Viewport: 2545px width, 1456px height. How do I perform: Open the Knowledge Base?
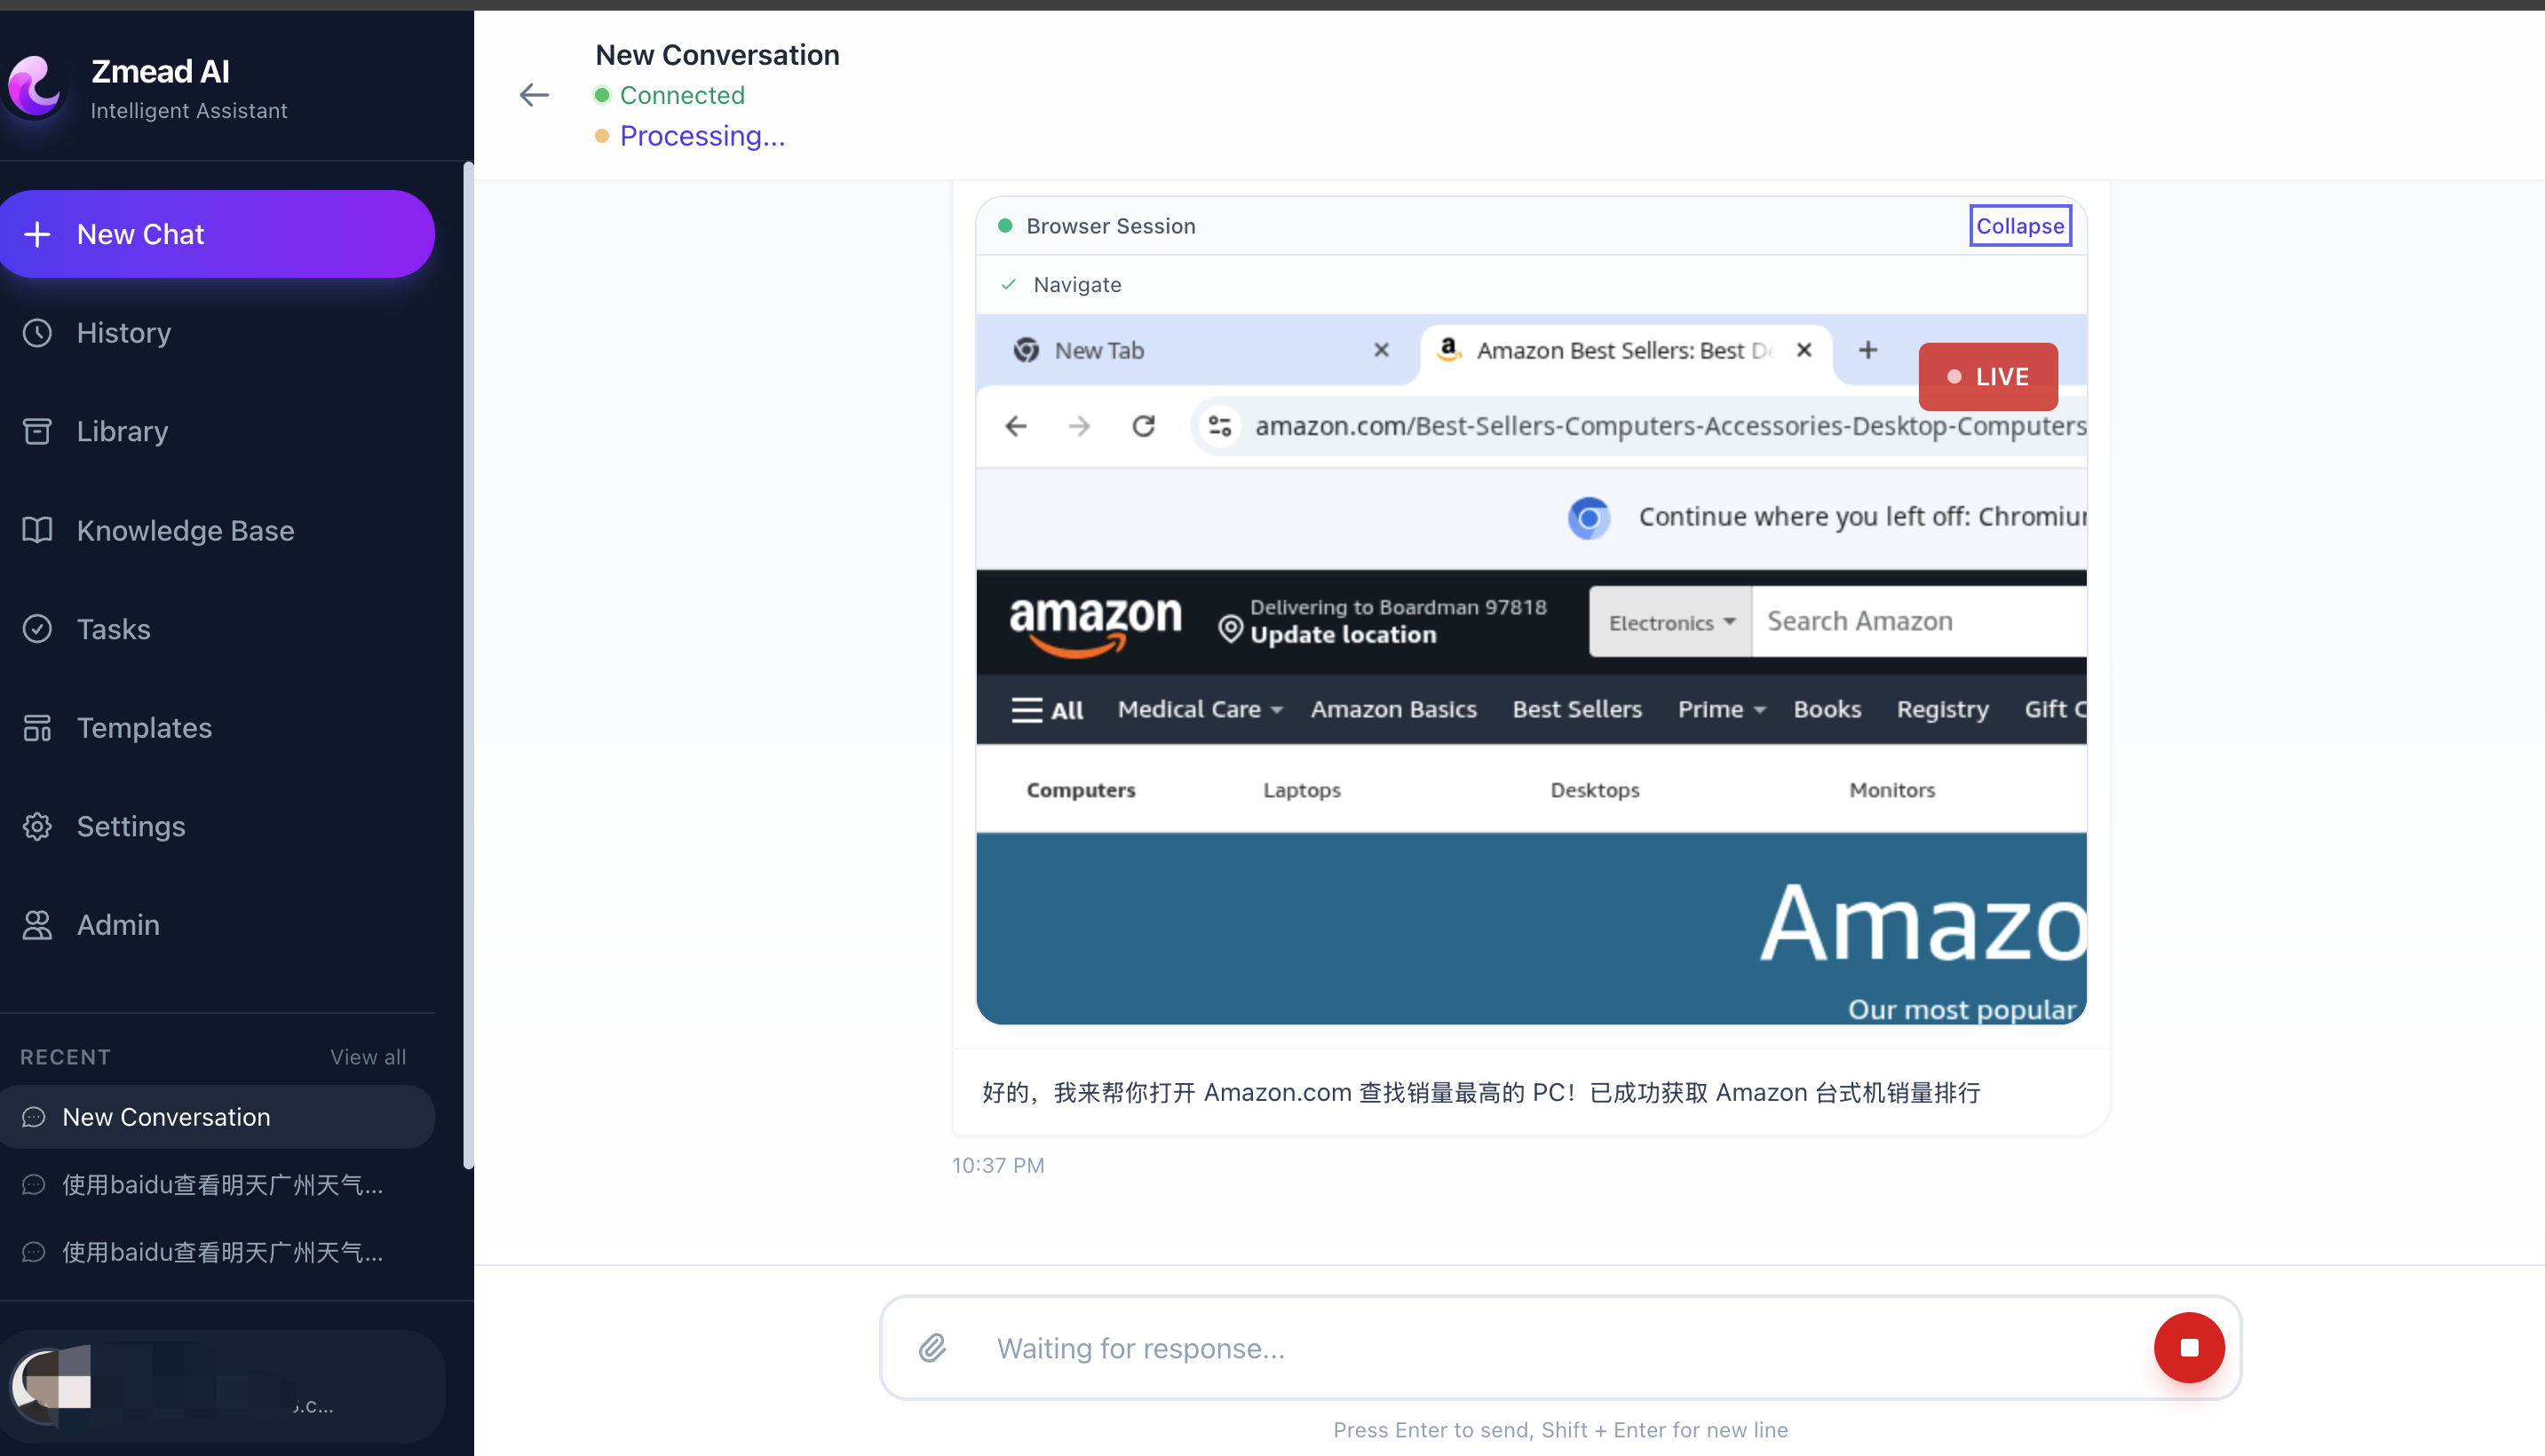(184, 530)
